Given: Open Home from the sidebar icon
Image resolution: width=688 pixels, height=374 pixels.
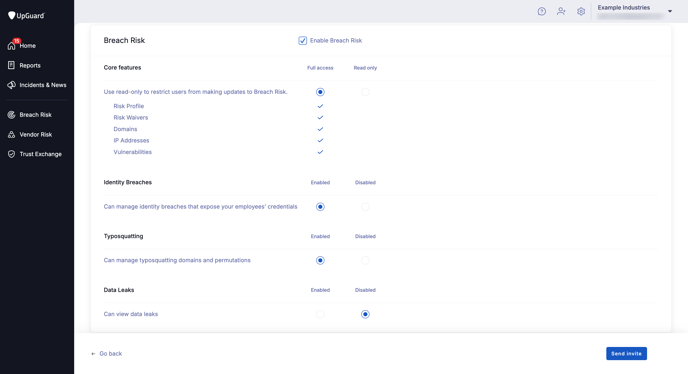Looking at the screenshot, I should tap(11, 46).
